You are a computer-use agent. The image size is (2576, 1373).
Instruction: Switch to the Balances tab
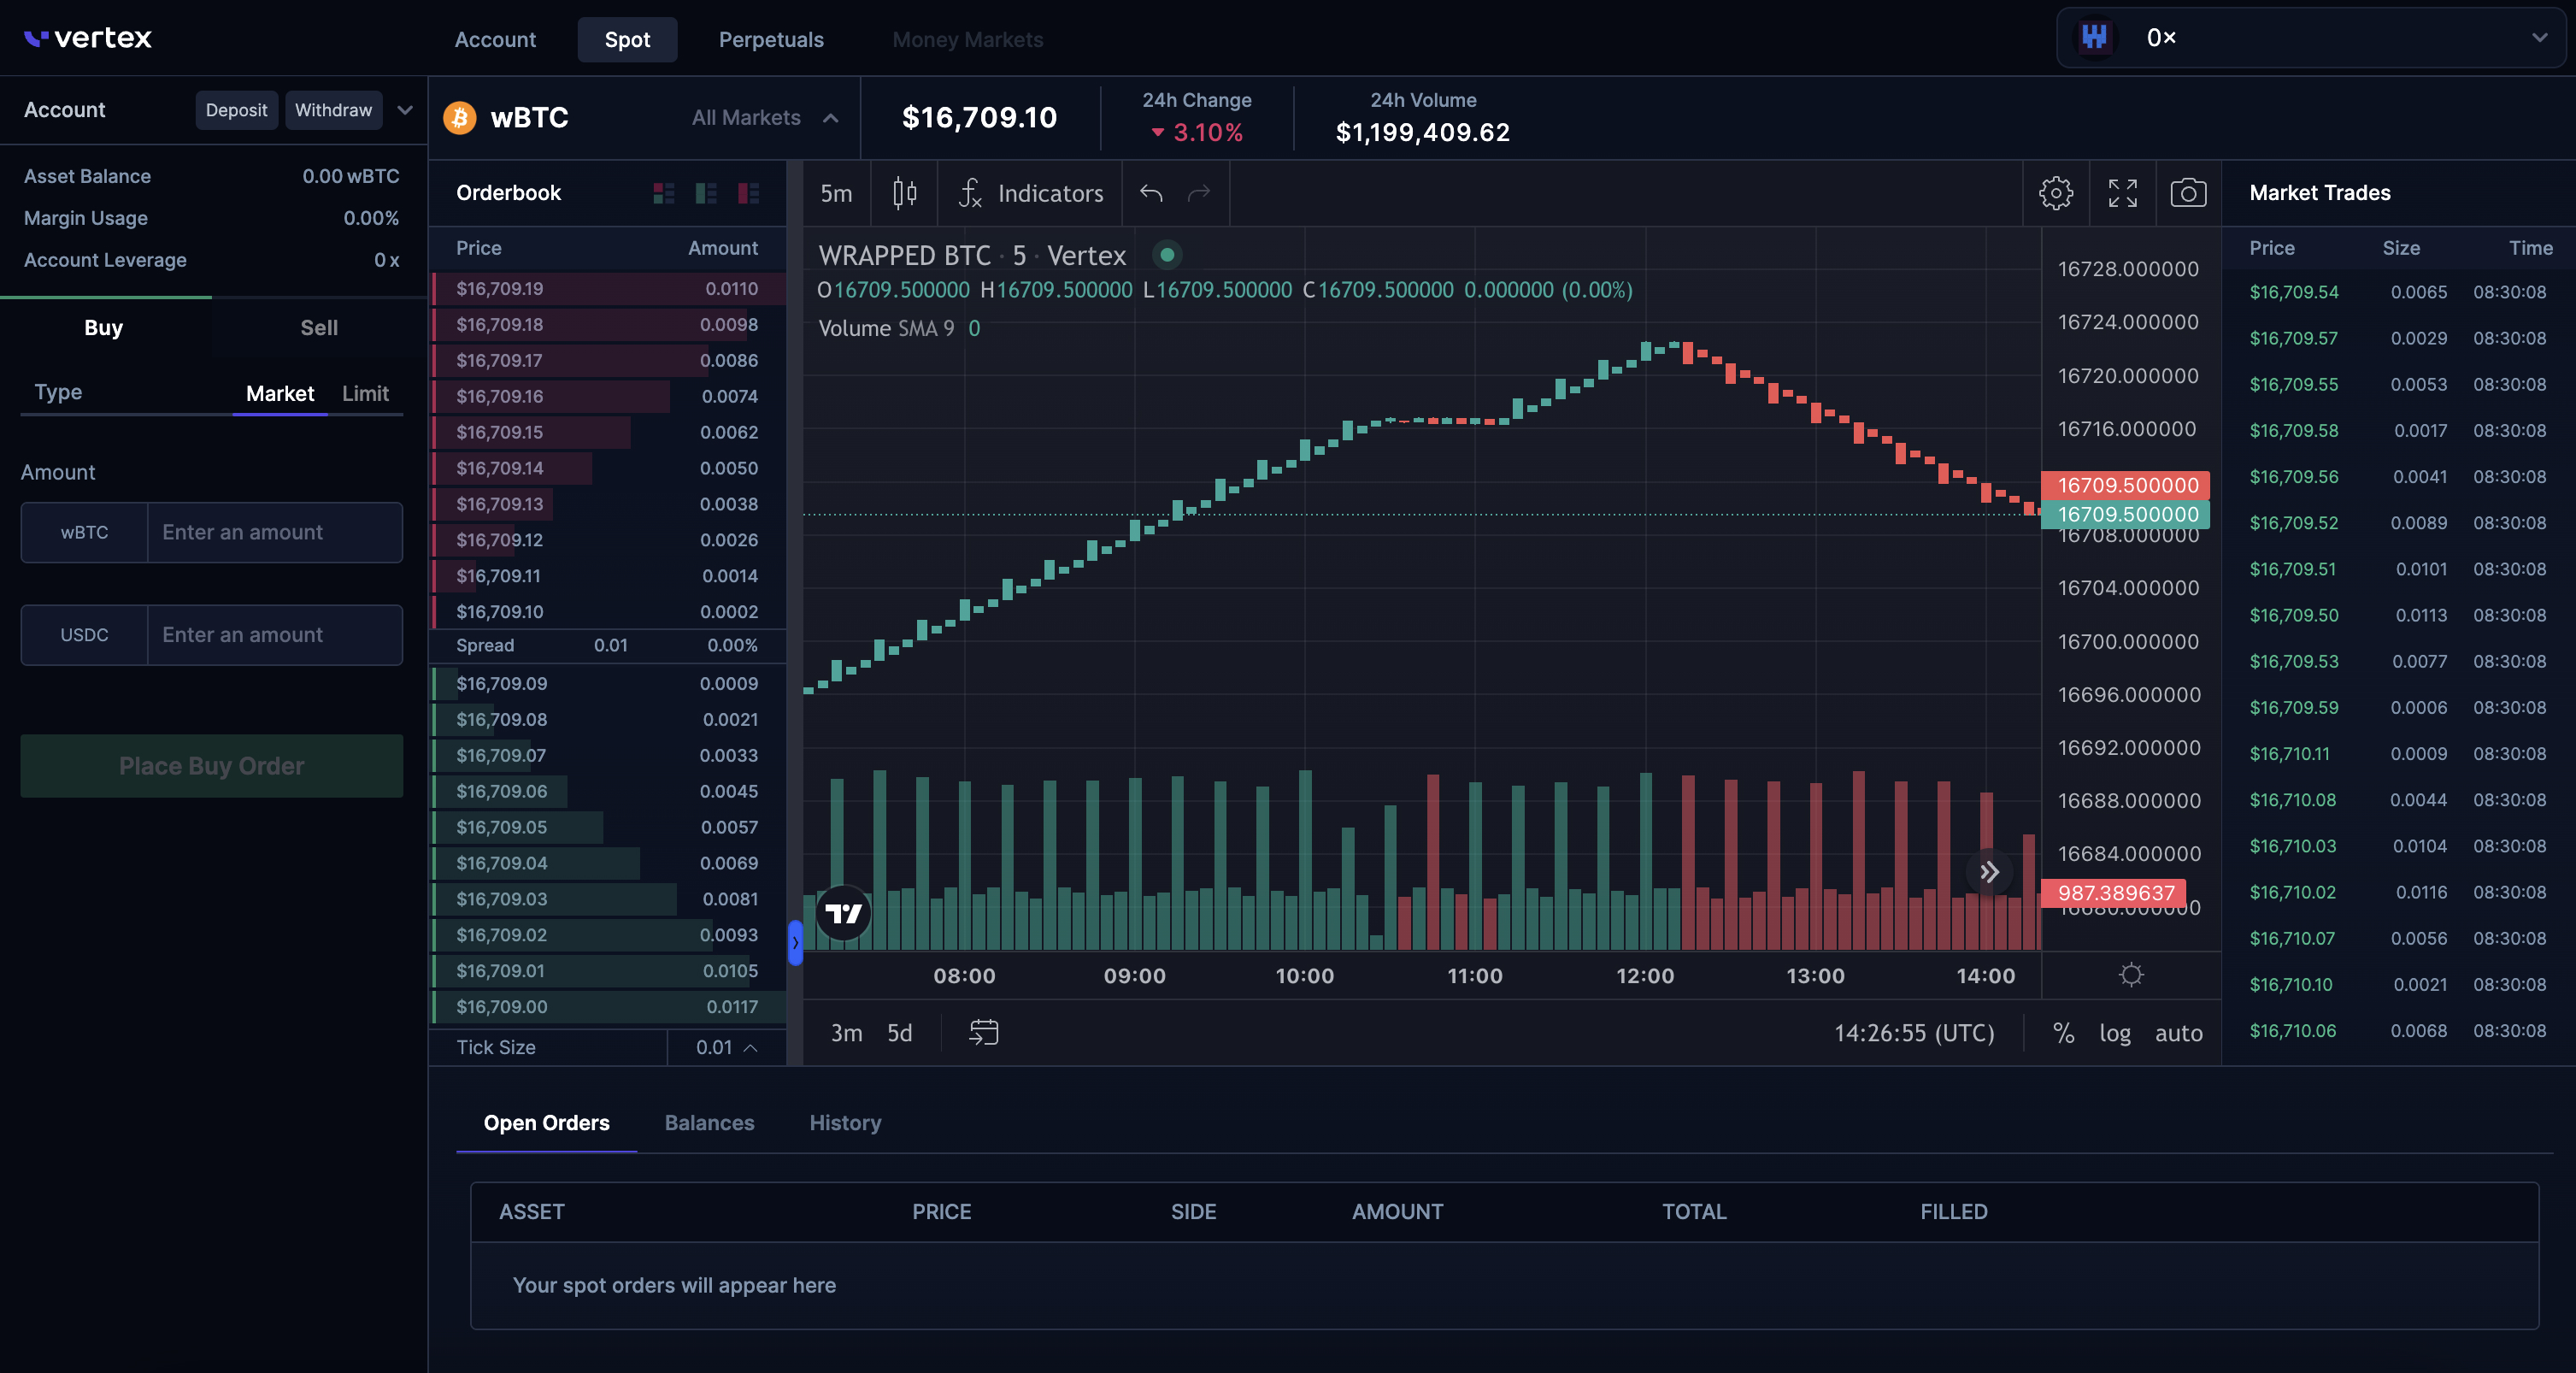pyautogui.click(x=709, y=1123)
